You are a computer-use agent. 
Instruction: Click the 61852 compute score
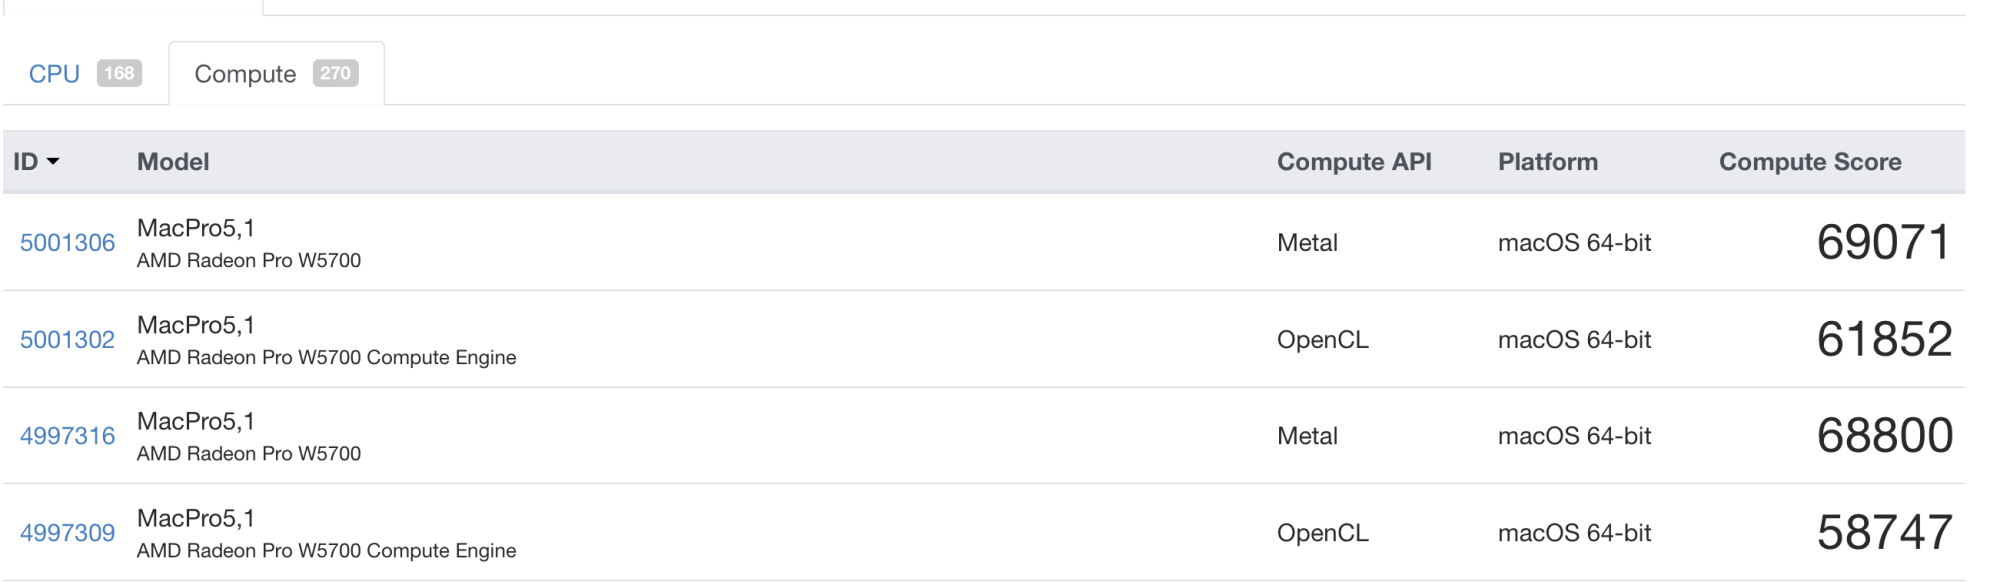[x=1884, y=340]
